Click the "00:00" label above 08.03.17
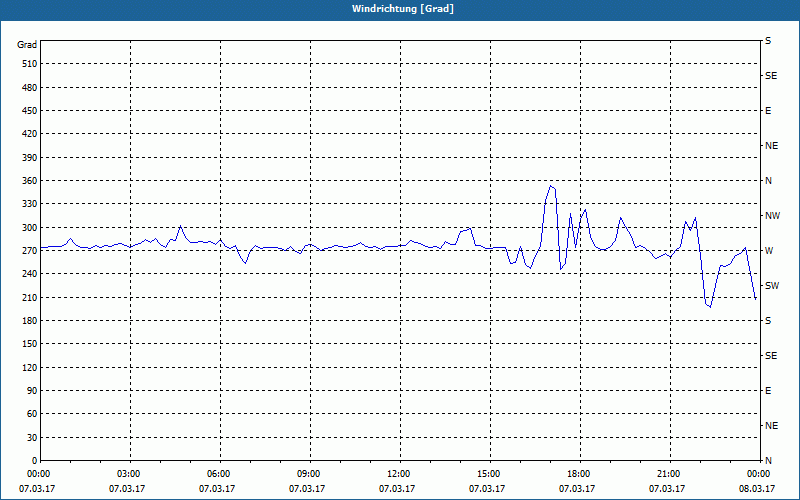The image size is (800, 500). pos(758,474)
